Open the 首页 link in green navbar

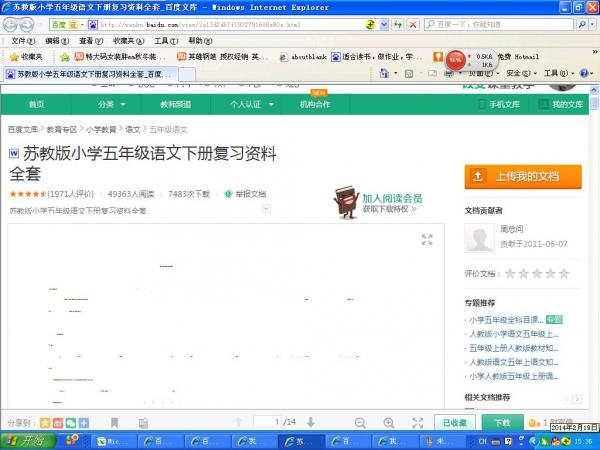click(36, 104)
